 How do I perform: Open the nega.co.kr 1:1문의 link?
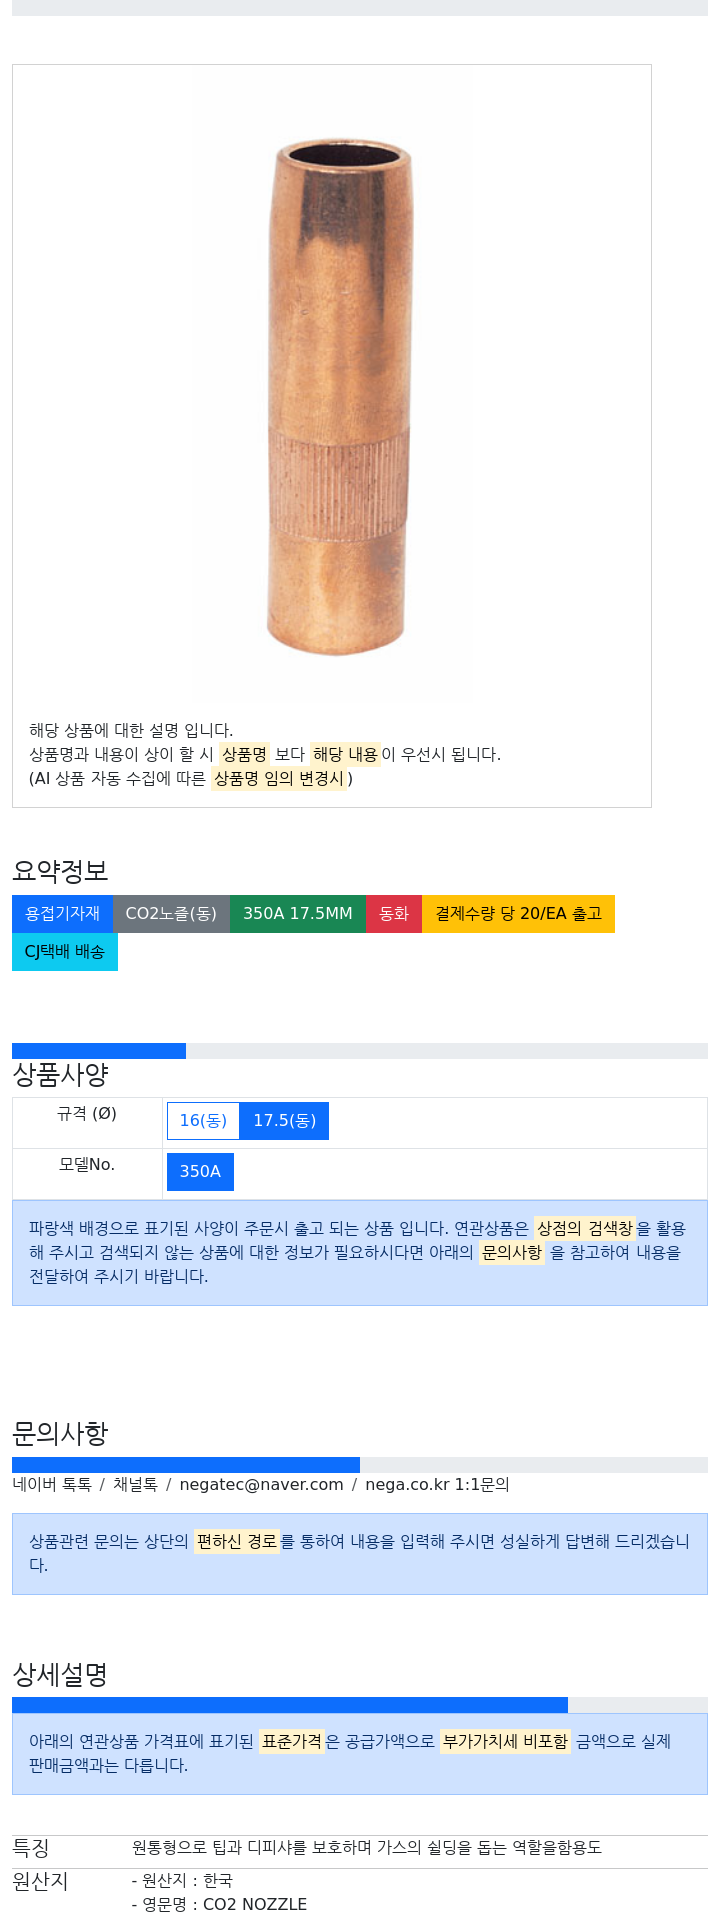(437, 1484)
